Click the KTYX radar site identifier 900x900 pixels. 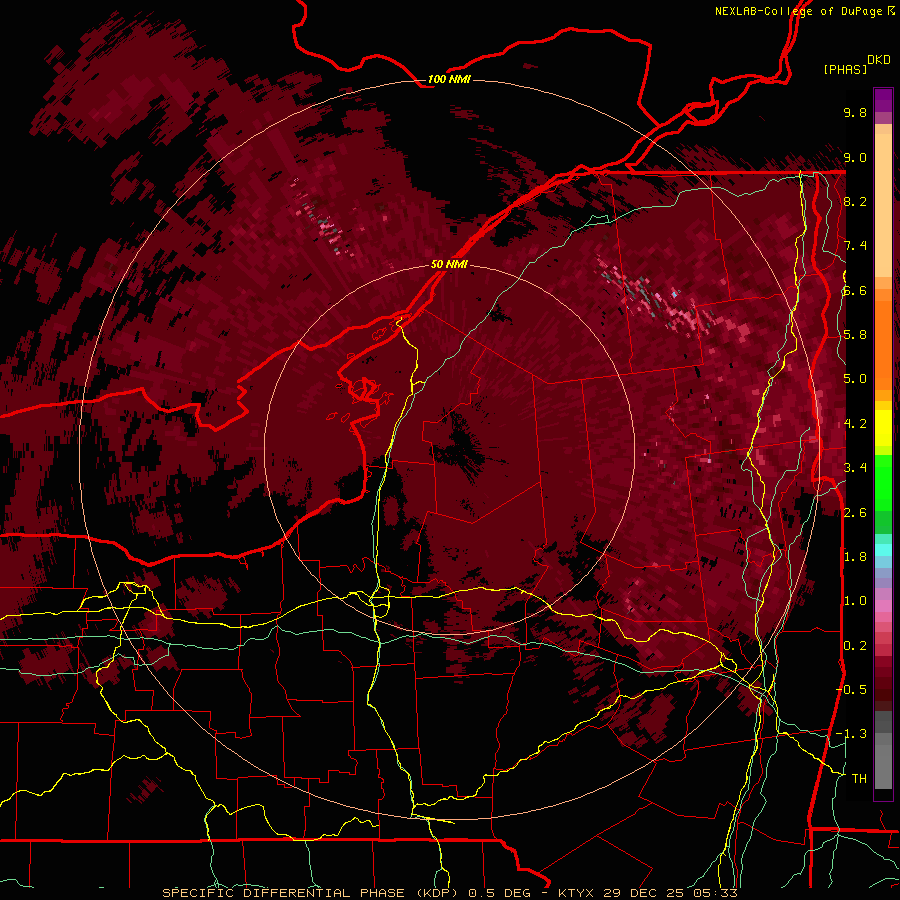(x=576, y=893)
